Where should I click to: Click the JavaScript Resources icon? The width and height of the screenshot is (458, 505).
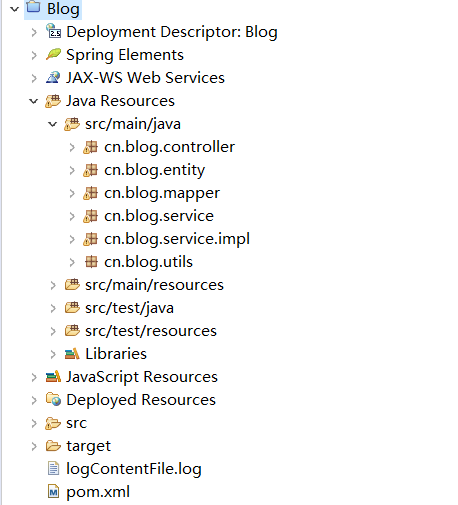[x=53, y=377]
